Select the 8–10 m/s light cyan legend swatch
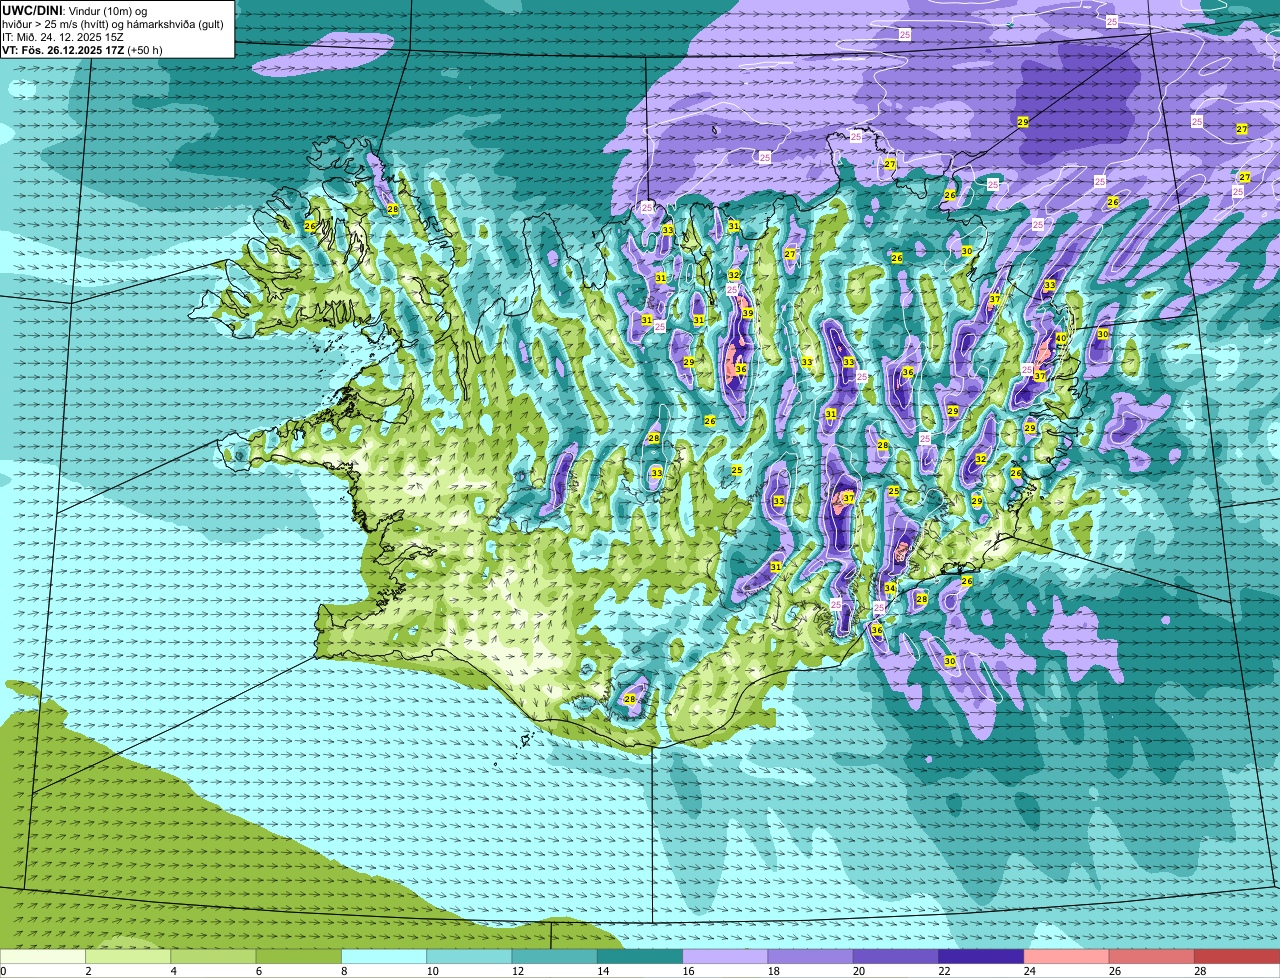The width and height of the screenshot is (1280, 978). (x=384, y=957)
